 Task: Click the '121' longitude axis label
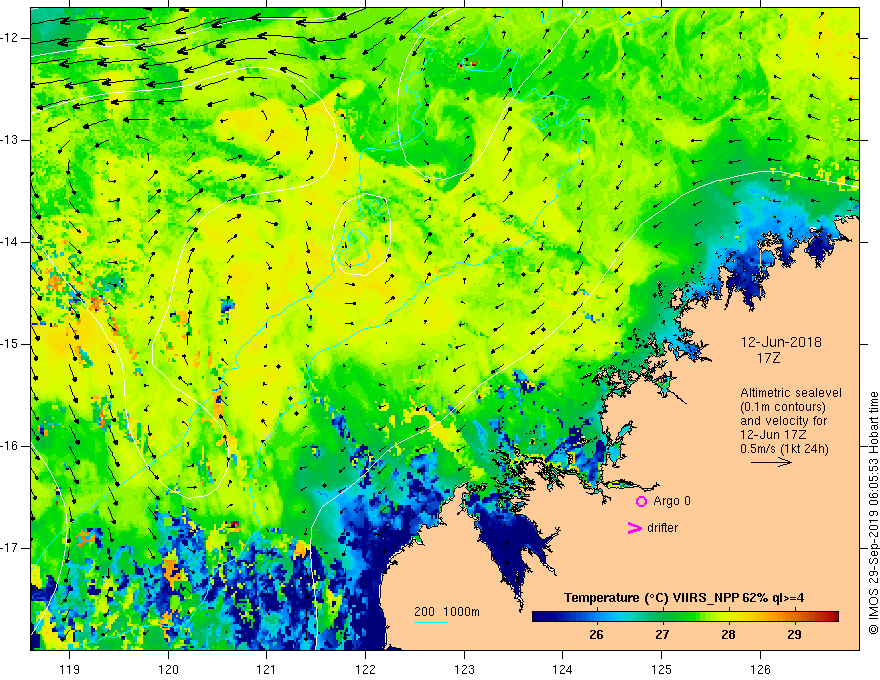267,669
